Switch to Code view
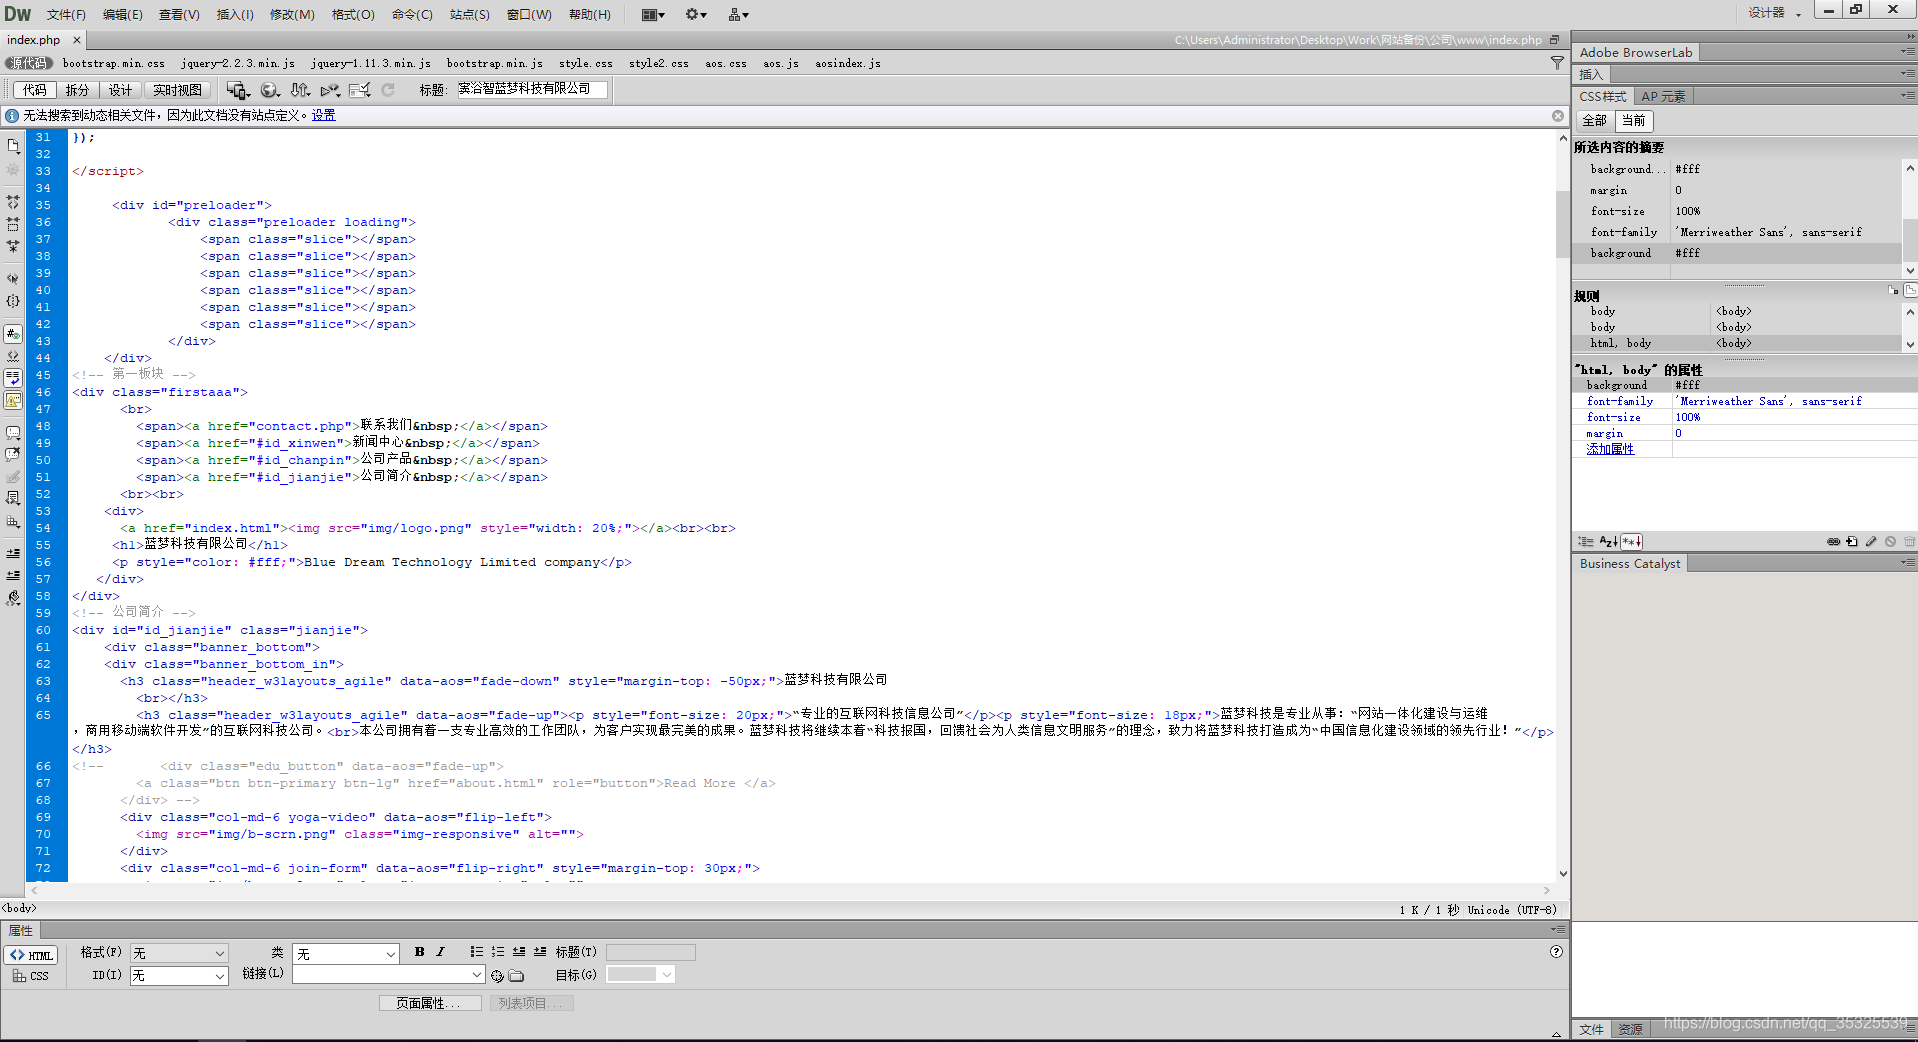Viewport: 1918px width, 1042px height. tap(35, 90)
